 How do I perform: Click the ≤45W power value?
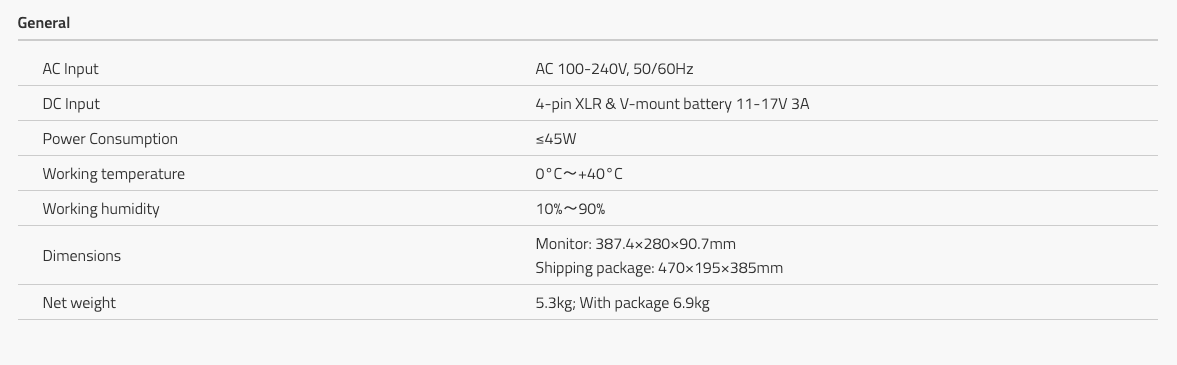(x=556, y=139)
